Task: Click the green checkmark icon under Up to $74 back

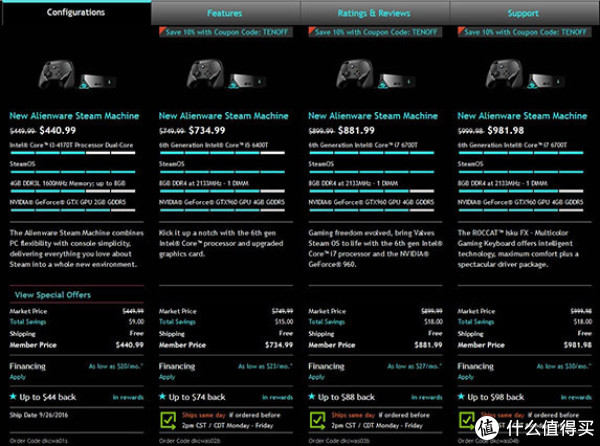Action: (168, 420)
